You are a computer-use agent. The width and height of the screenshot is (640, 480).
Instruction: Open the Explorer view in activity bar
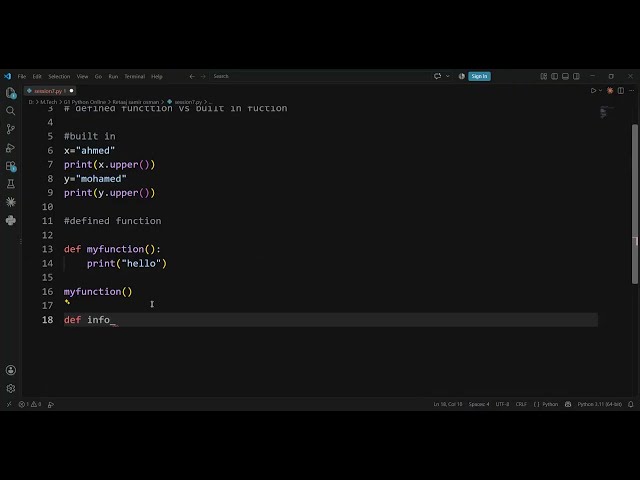[x=11, y=93]
